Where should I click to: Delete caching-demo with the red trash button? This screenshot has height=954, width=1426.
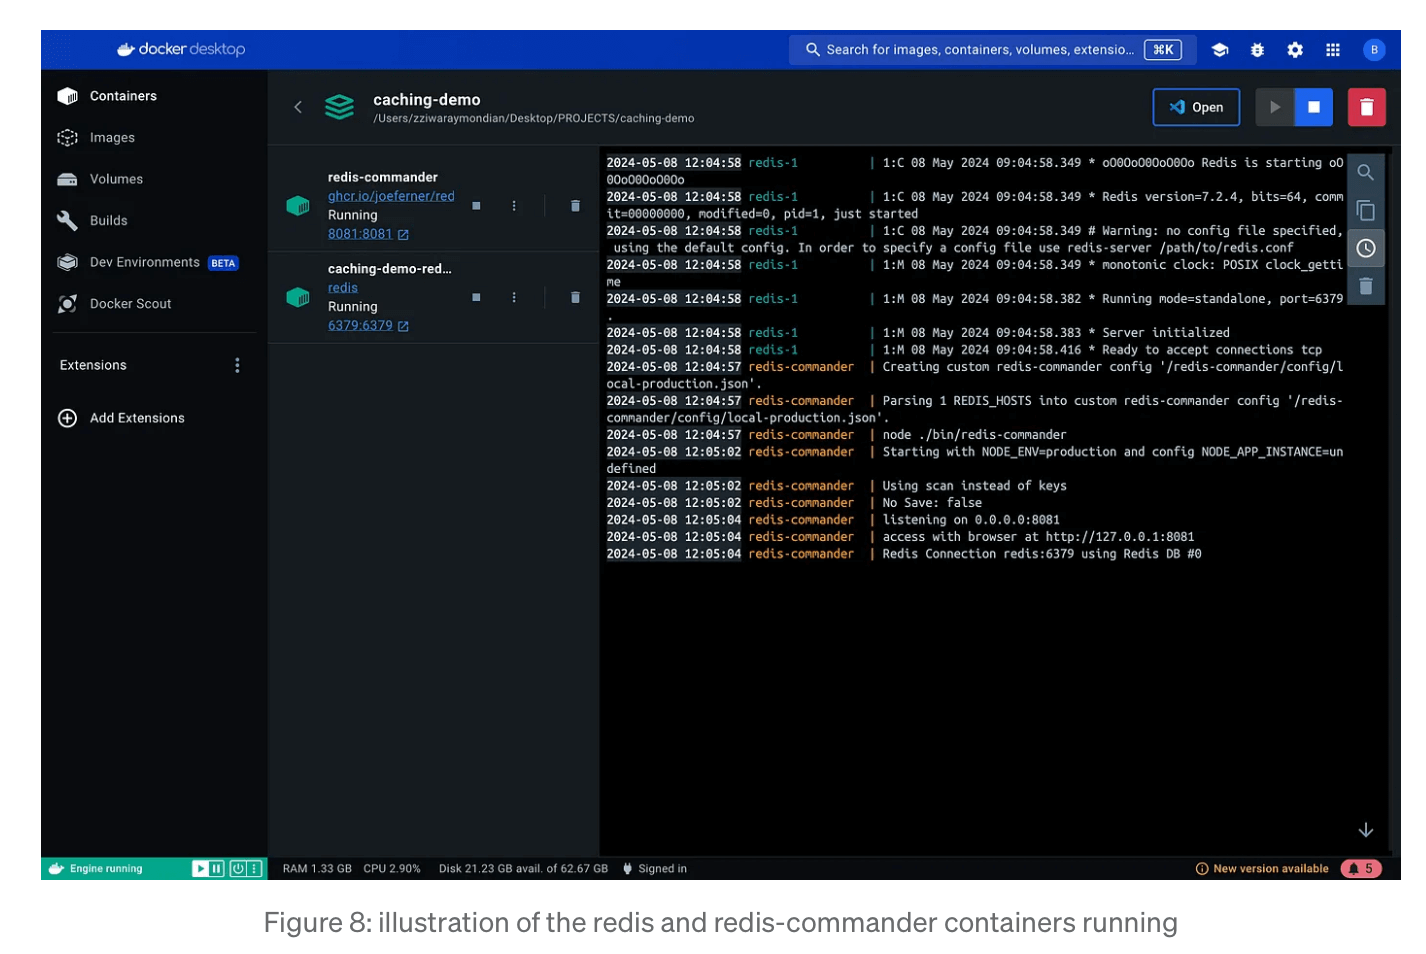click(x=1367, y=107)
